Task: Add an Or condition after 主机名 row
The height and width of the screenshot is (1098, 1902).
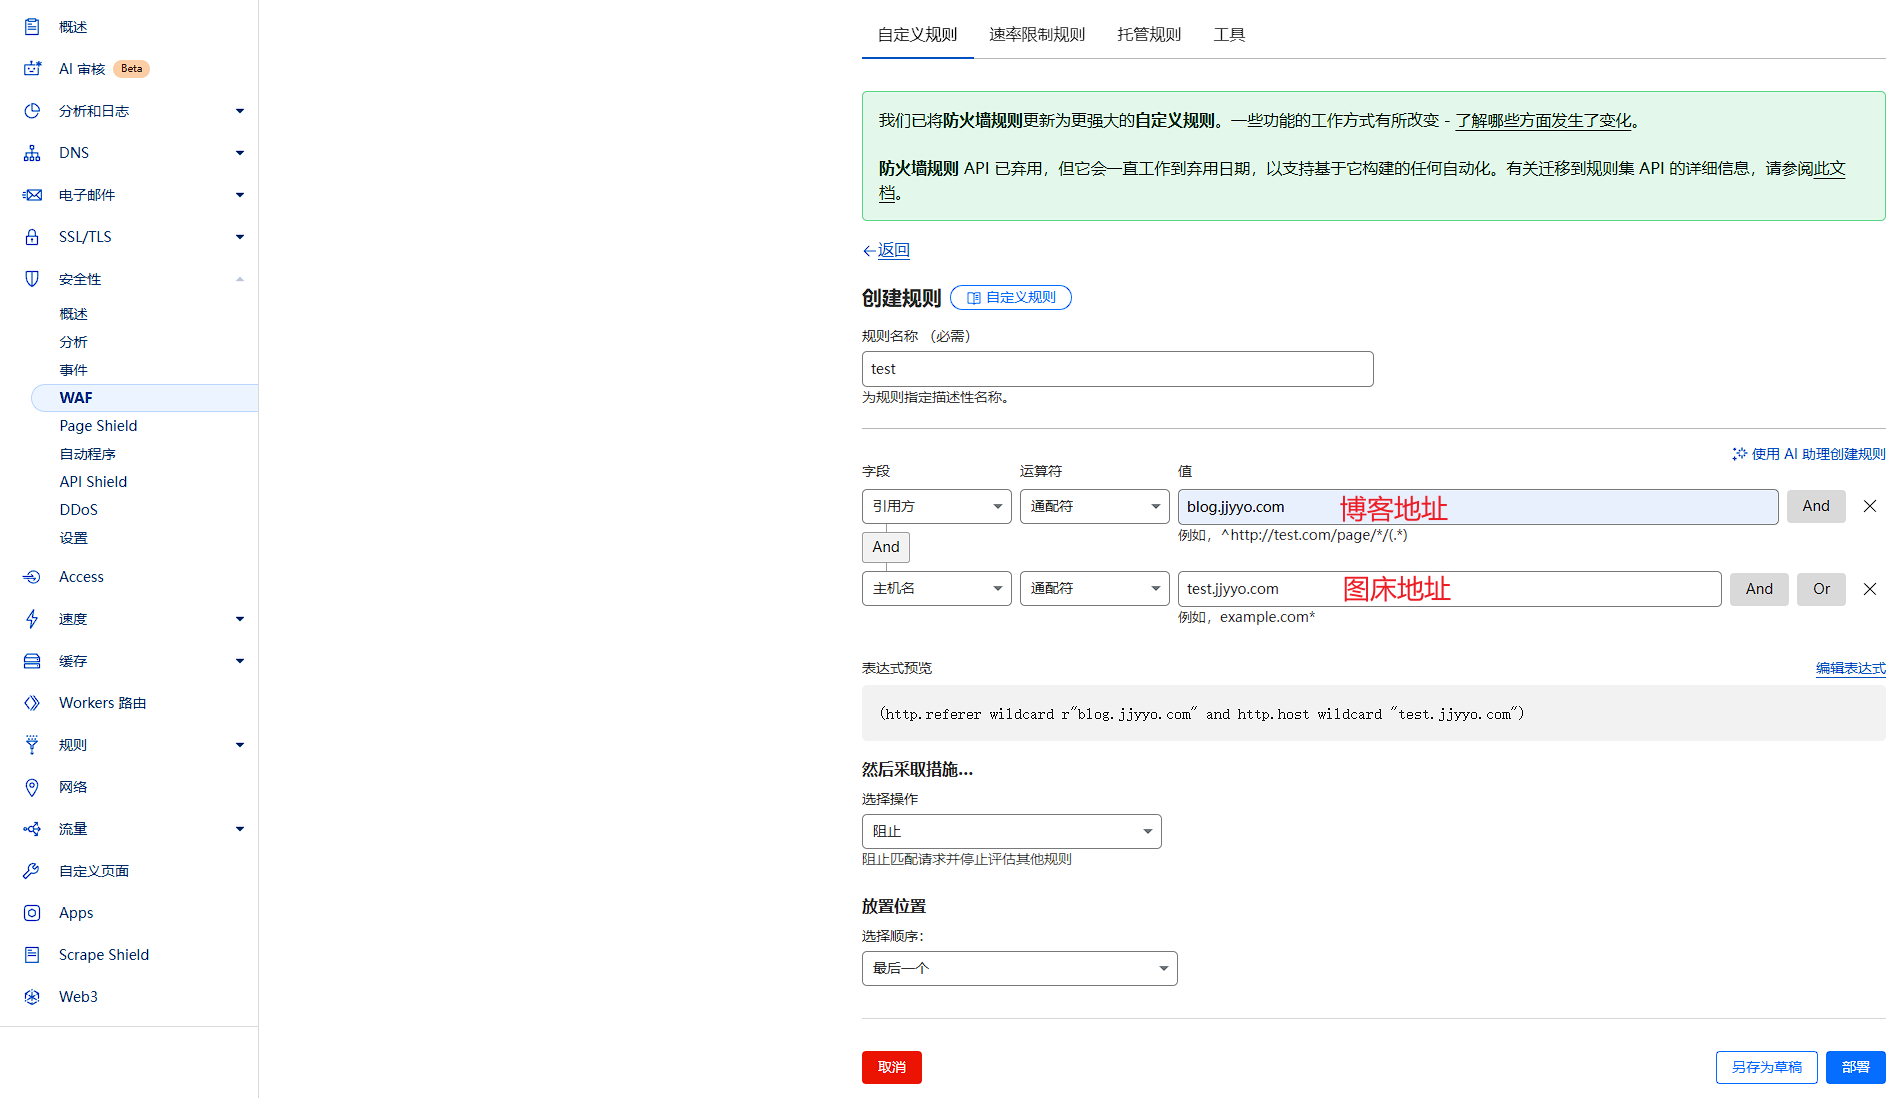Action: pyautogui.click(x=1821, y=589)
